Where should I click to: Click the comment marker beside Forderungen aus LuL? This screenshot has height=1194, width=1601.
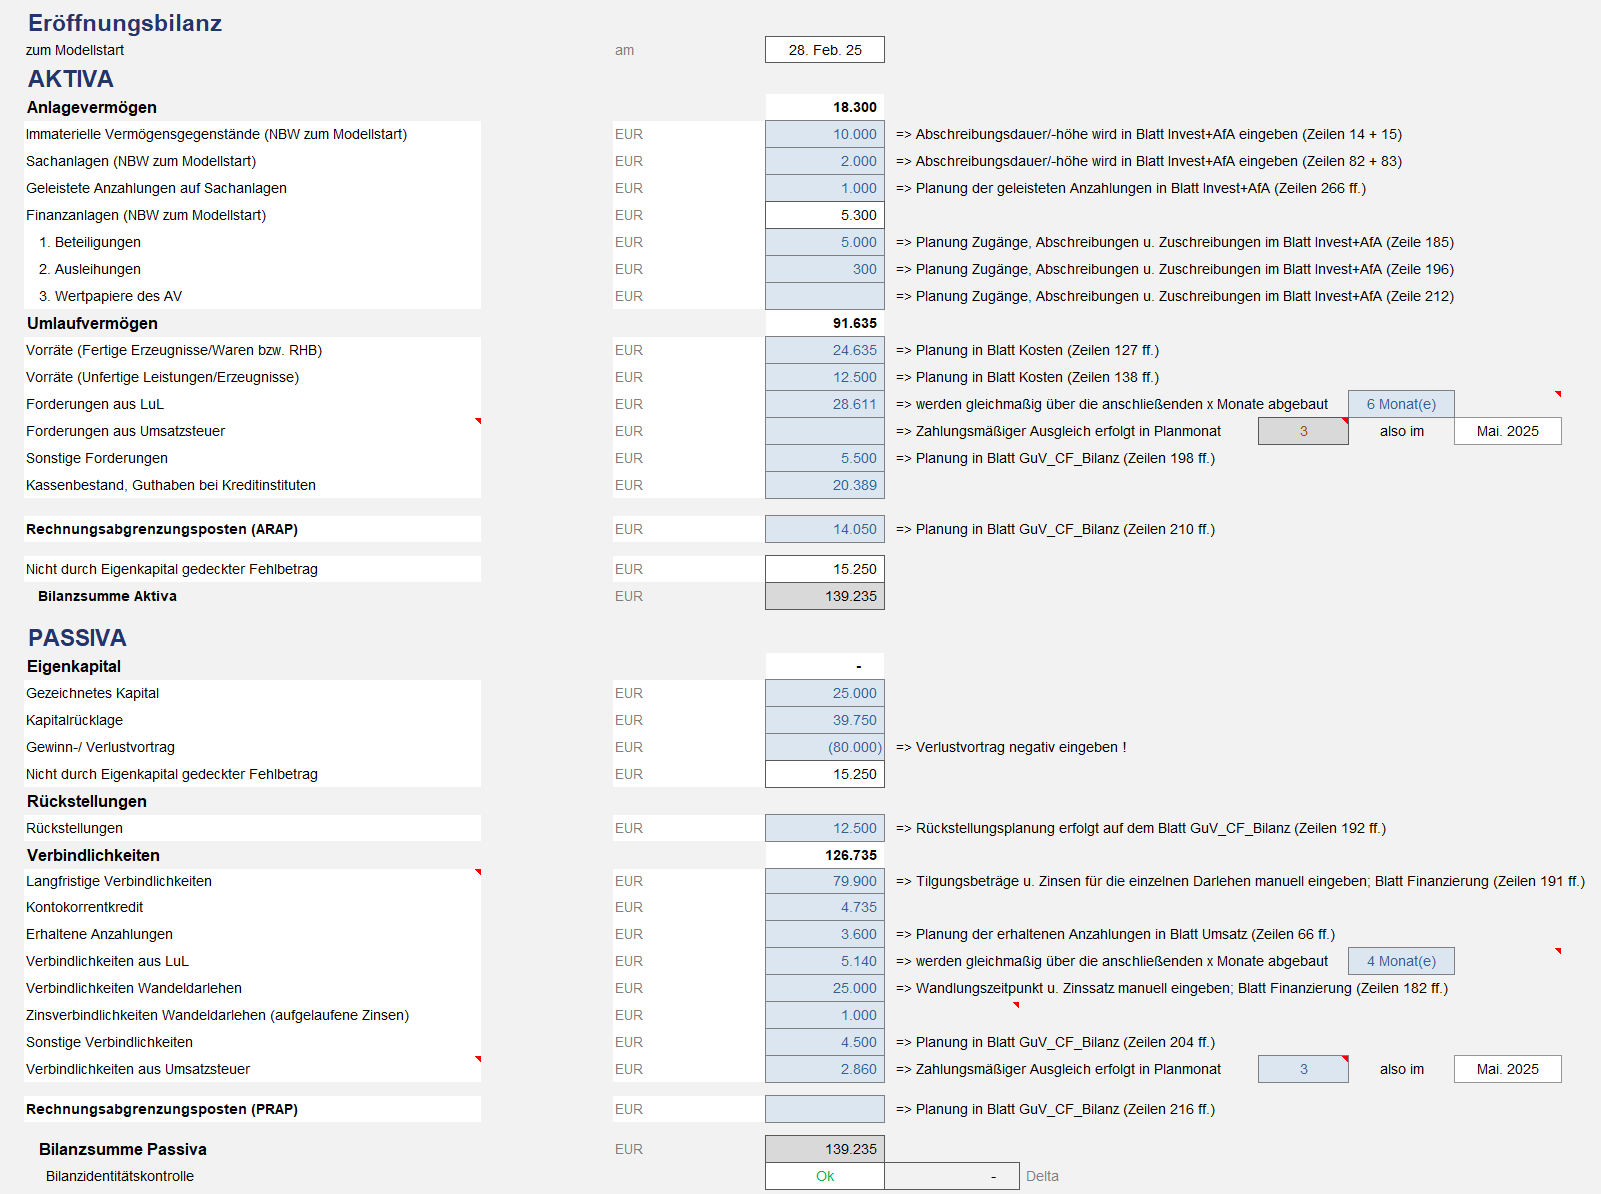(478, 421)
